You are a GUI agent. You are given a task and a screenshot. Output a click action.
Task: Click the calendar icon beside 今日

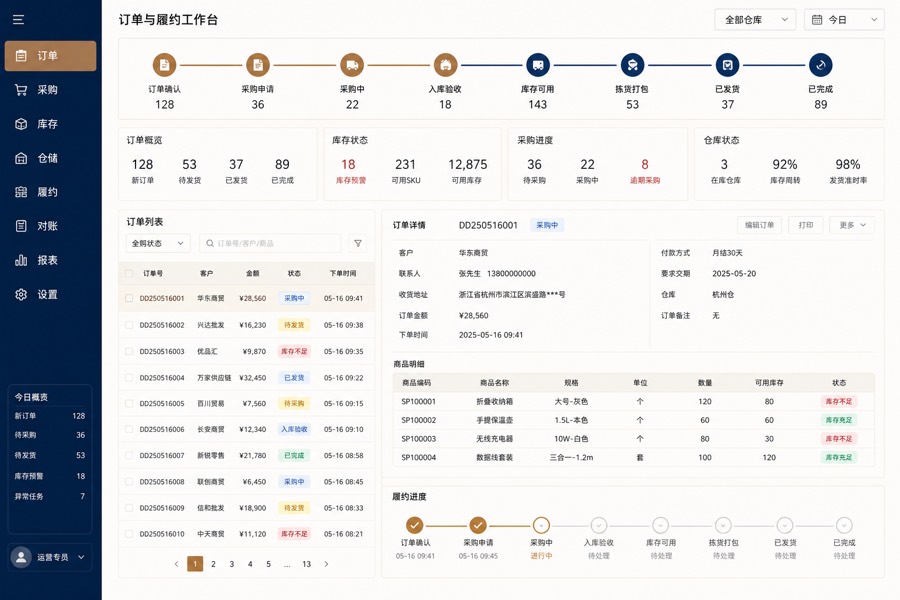[817, 20]
